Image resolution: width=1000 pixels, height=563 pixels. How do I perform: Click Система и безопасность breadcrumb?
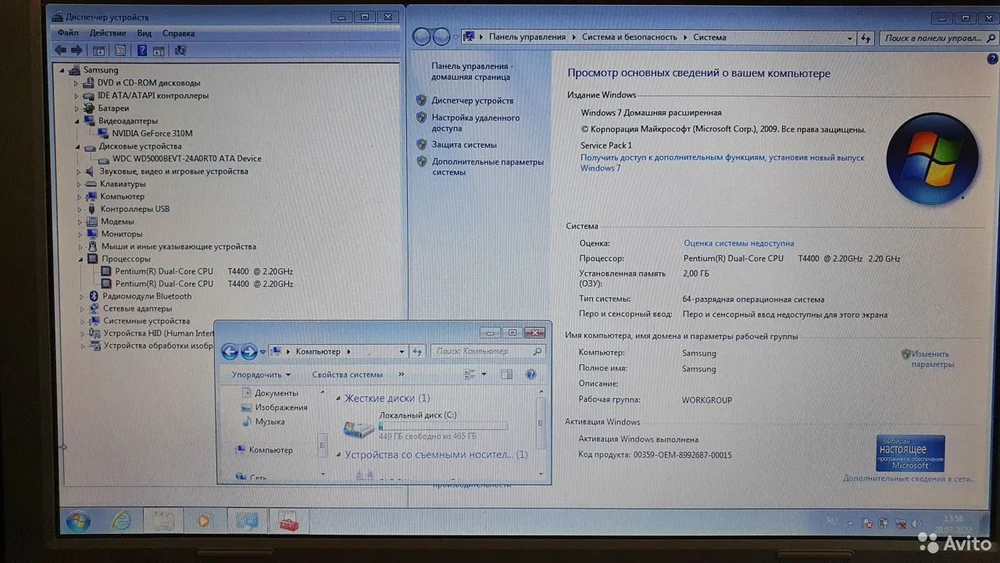(629, 37)
